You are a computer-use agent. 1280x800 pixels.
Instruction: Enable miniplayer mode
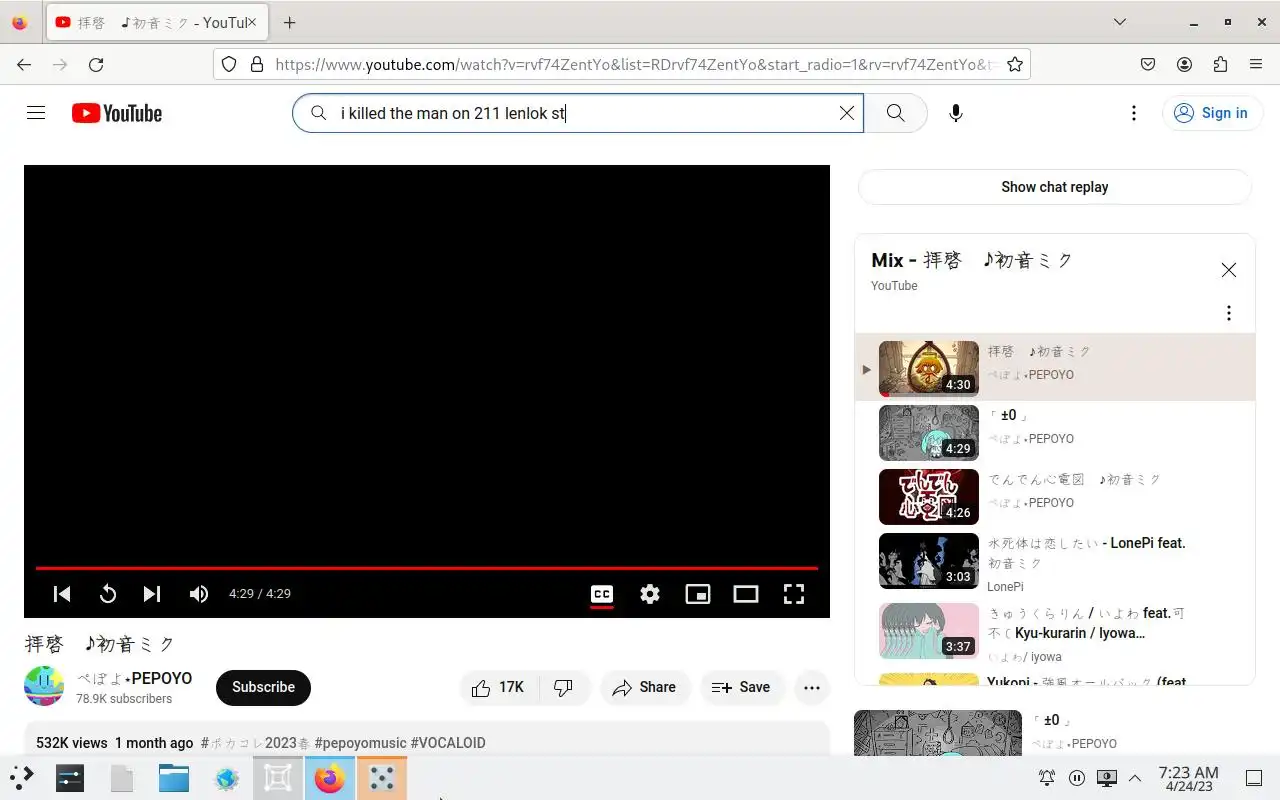point(698,594)
